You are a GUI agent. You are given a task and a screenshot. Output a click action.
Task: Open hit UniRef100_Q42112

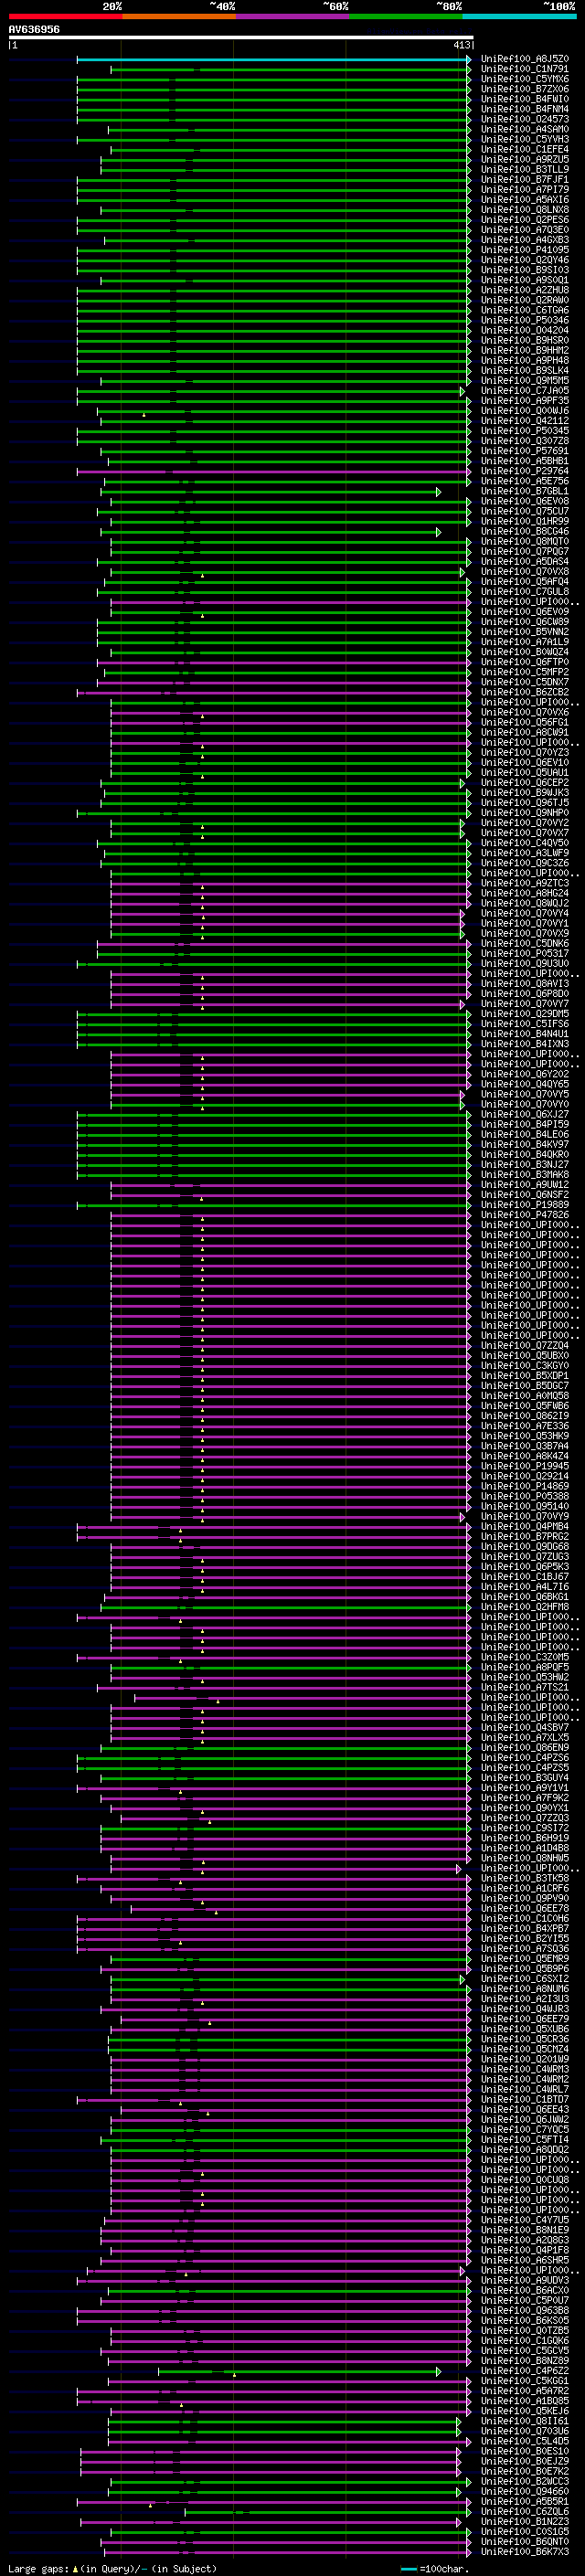[524, 421]
